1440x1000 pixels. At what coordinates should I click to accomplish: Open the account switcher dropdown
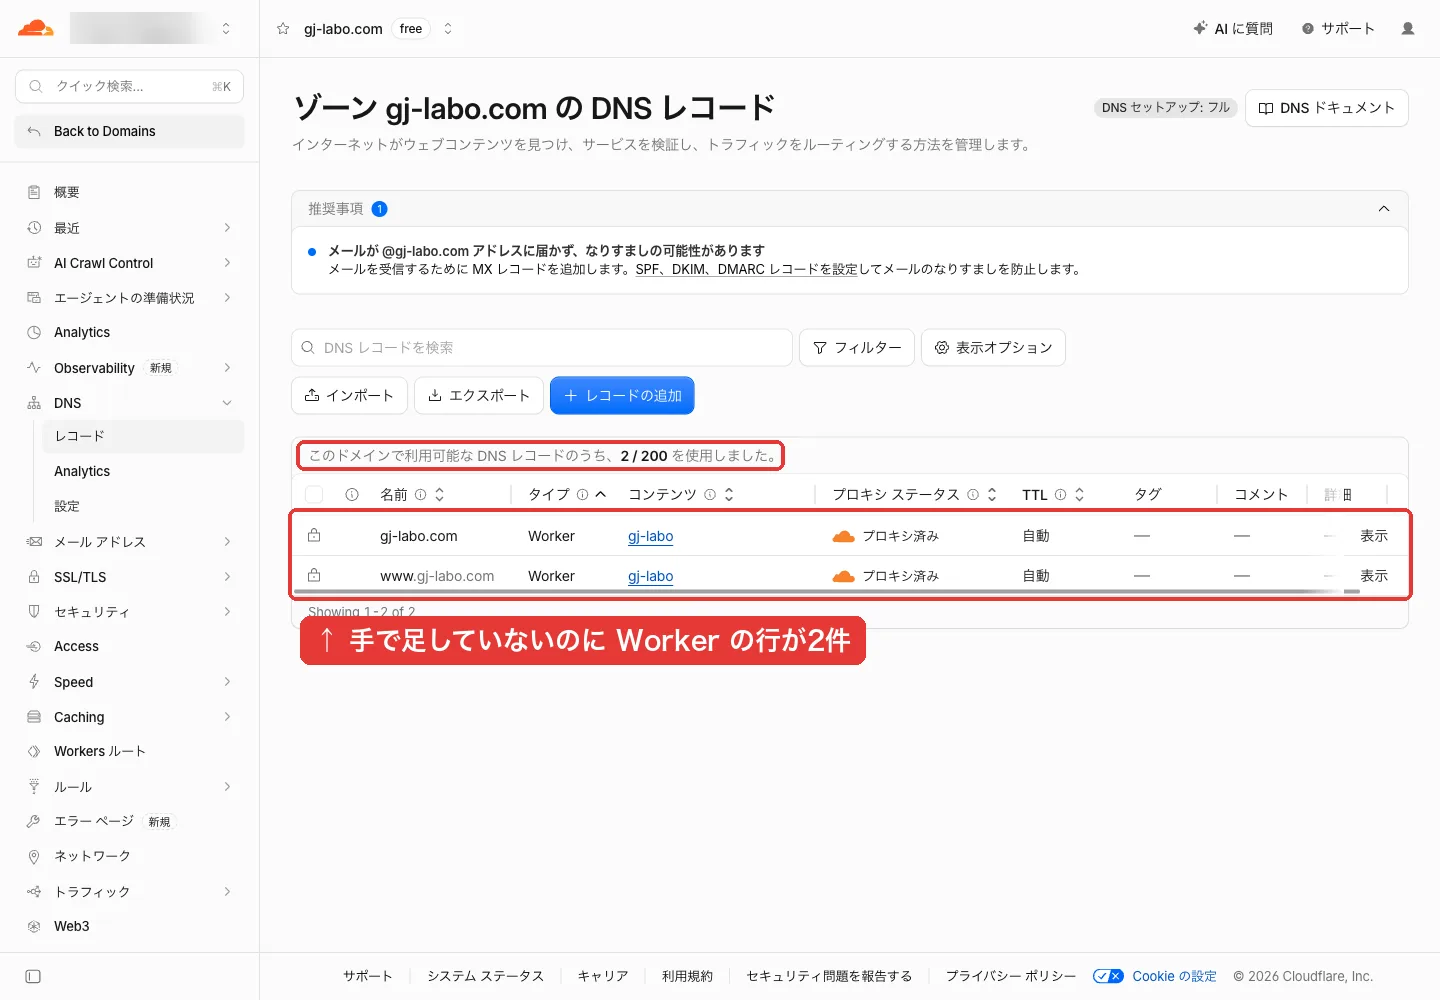(x=226, y=29)
